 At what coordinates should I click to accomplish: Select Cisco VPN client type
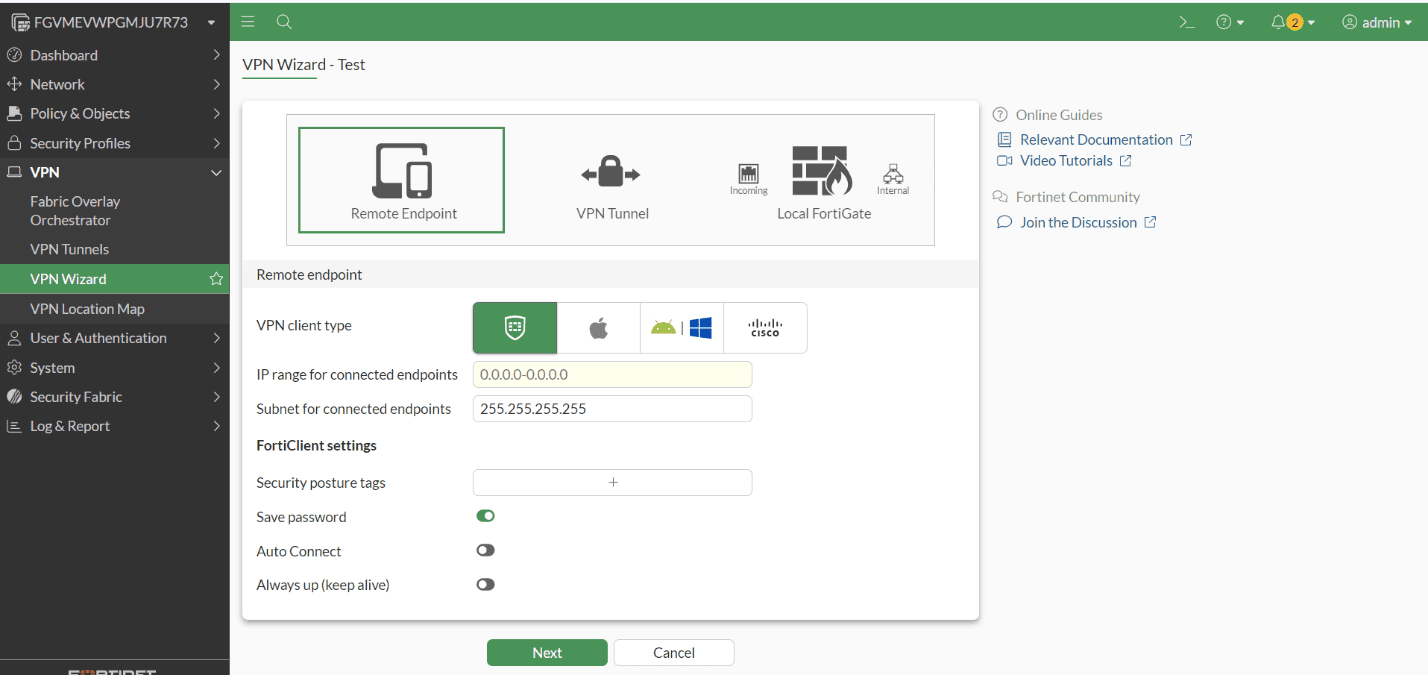point(765,328)
